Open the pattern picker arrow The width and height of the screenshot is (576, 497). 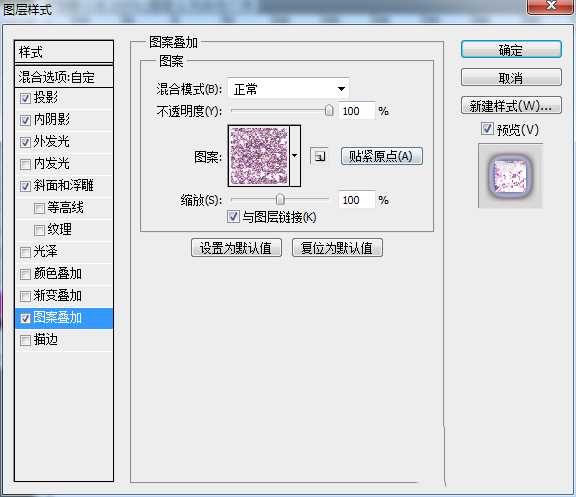pos(295,156)
